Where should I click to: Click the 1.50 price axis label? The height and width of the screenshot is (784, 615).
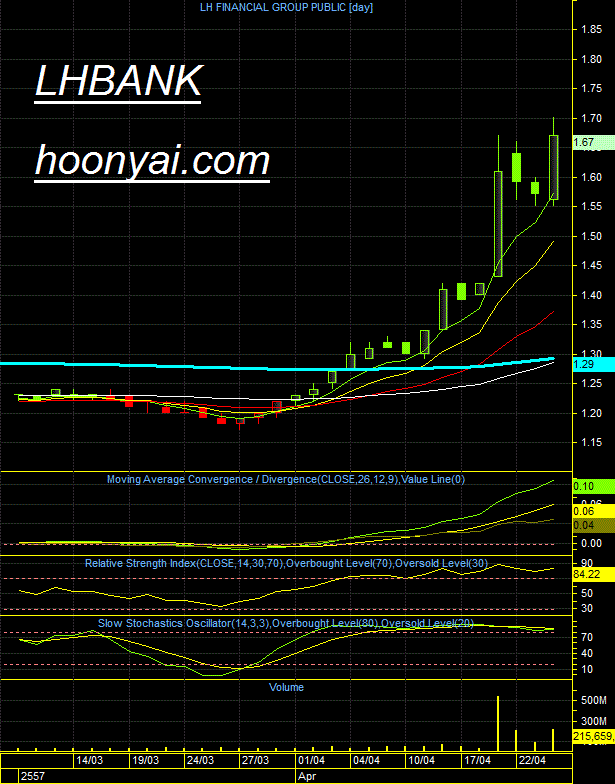592,236
